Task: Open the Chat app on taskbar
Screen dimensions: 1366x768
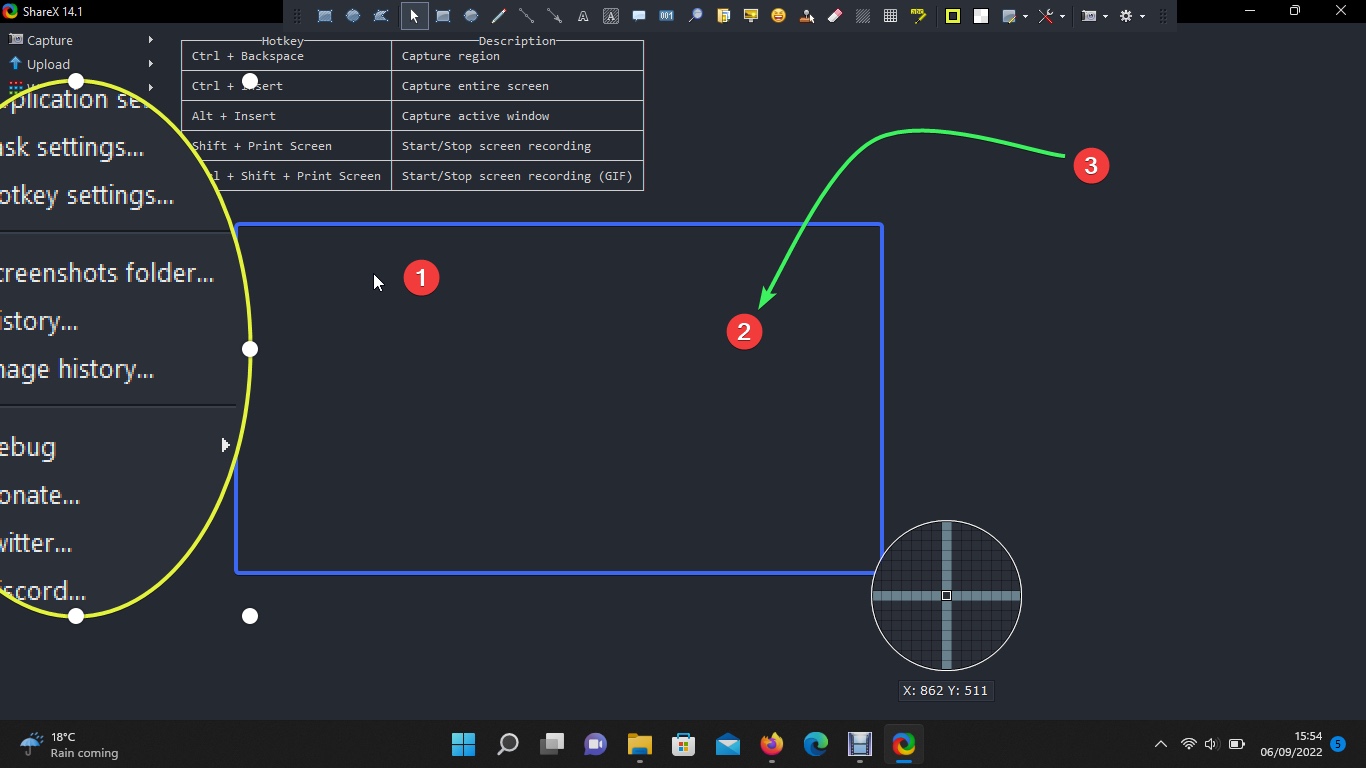Action: tap(596, 744)
